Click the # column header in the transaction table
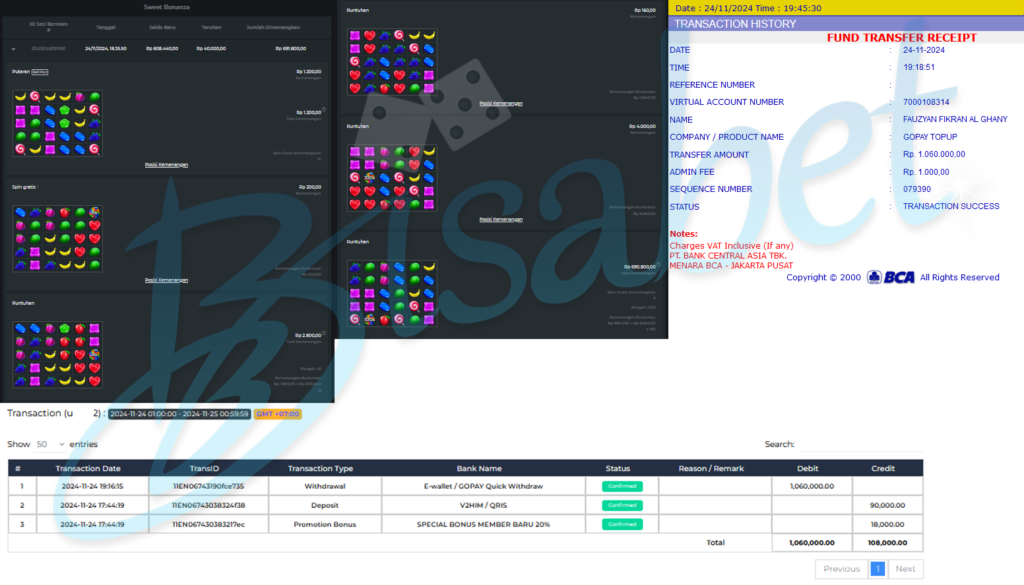The image size is (1024, 585). pos(18,468)
